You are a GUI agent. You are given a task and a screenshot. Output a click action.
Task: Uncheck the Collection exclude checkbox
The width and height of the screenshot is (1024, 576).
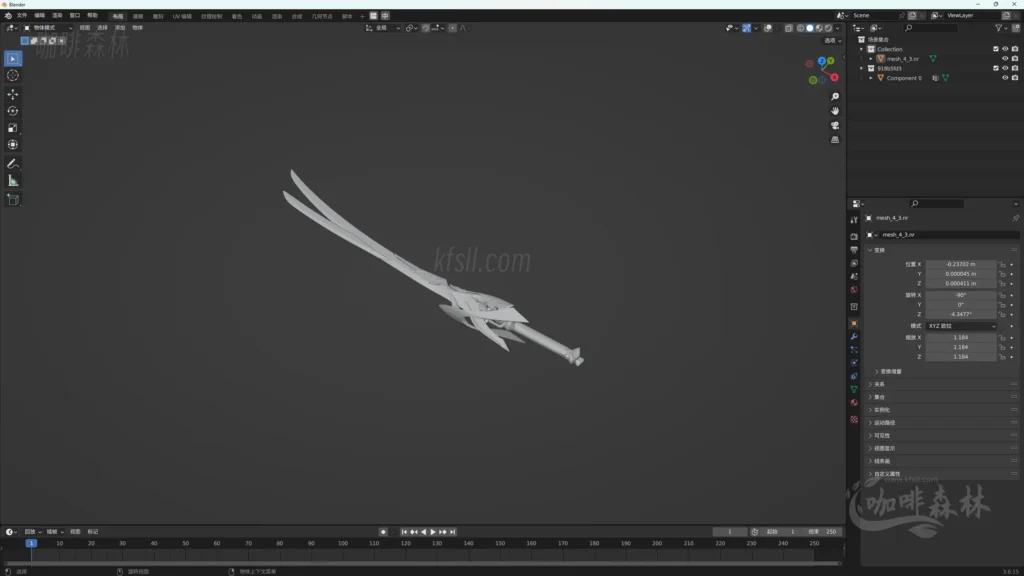[995, 49]
